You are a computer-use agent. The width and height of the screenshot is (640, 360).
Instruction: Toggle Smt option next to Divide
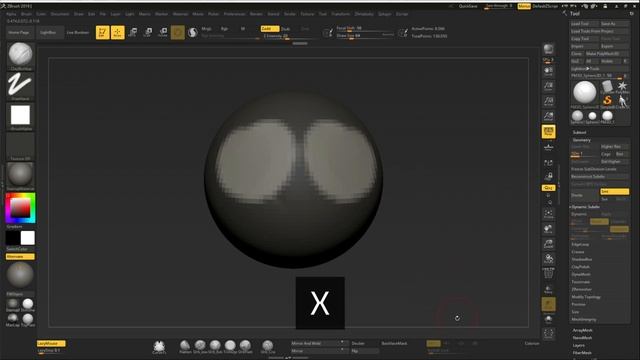(614, 191)
